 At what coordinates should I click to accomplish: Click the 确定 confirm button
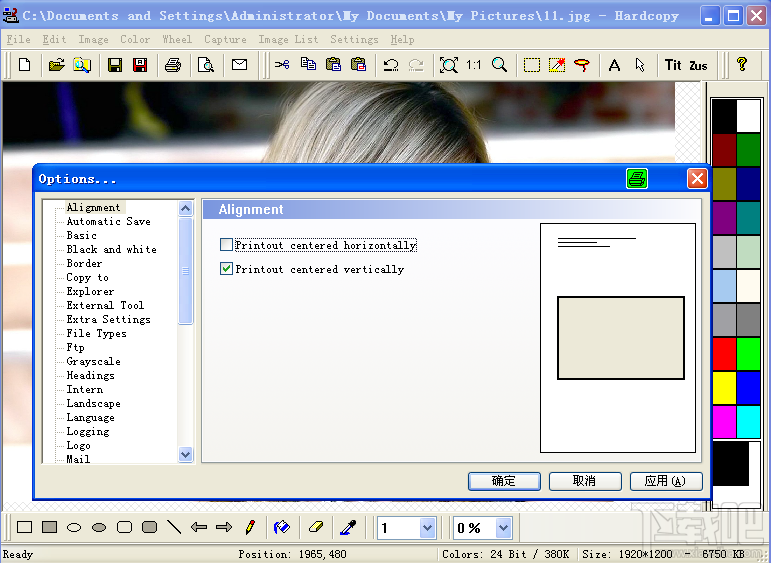[x=504, y=481]
